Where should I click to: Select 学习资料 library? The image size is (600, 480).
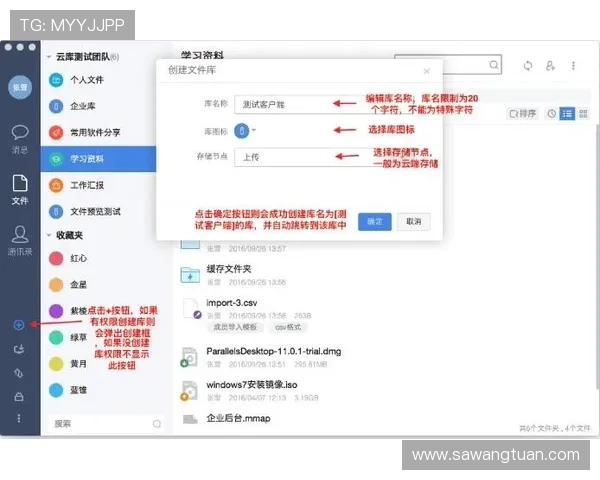point(99,159)
